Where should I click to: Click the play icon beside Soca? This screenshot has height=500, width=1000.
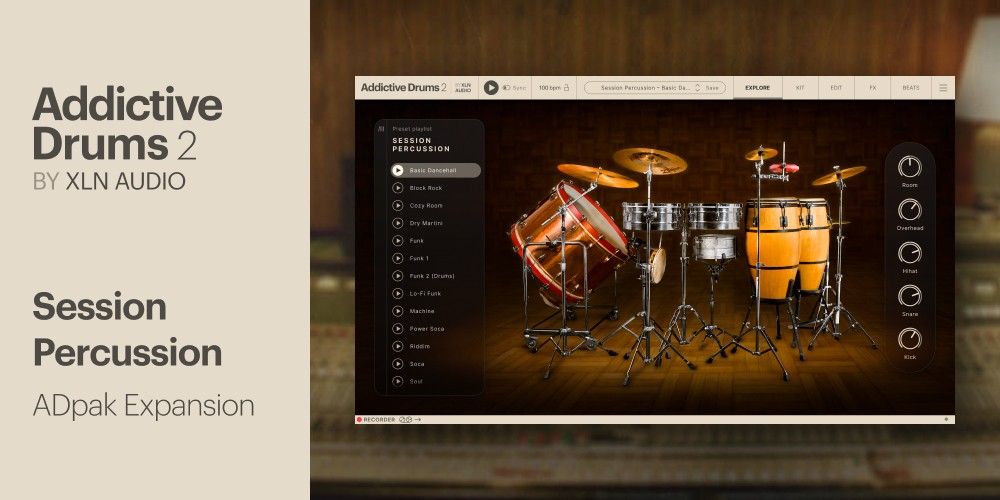coord(397,364)
